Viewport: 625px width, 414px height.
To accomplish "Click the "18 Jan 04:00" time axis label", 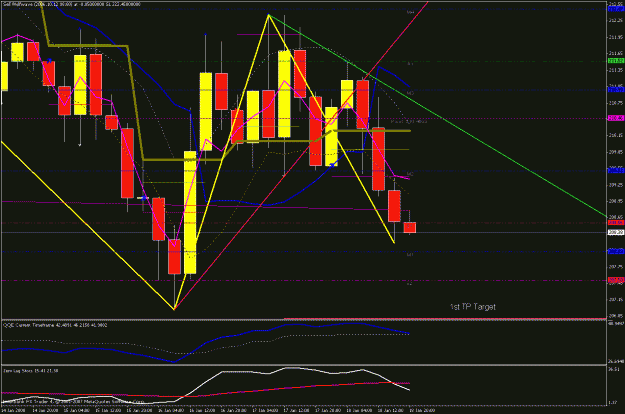I will 359,410.
